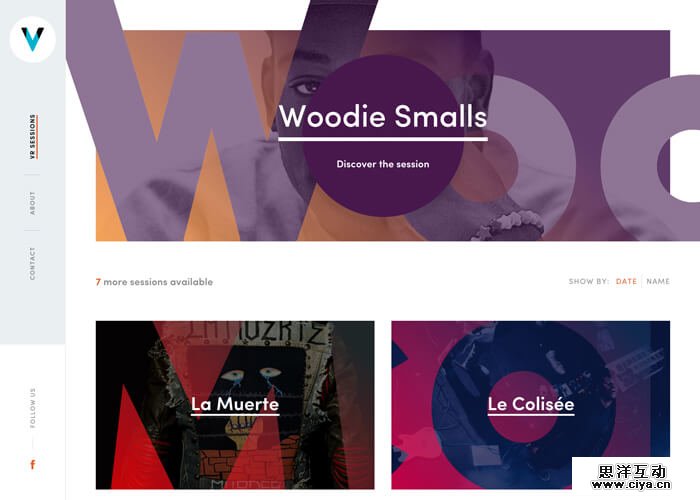Image resolution: width=700 pixels, height=500 pixels.
Task: Click the Follow Us label
Action: coord(33,408)
